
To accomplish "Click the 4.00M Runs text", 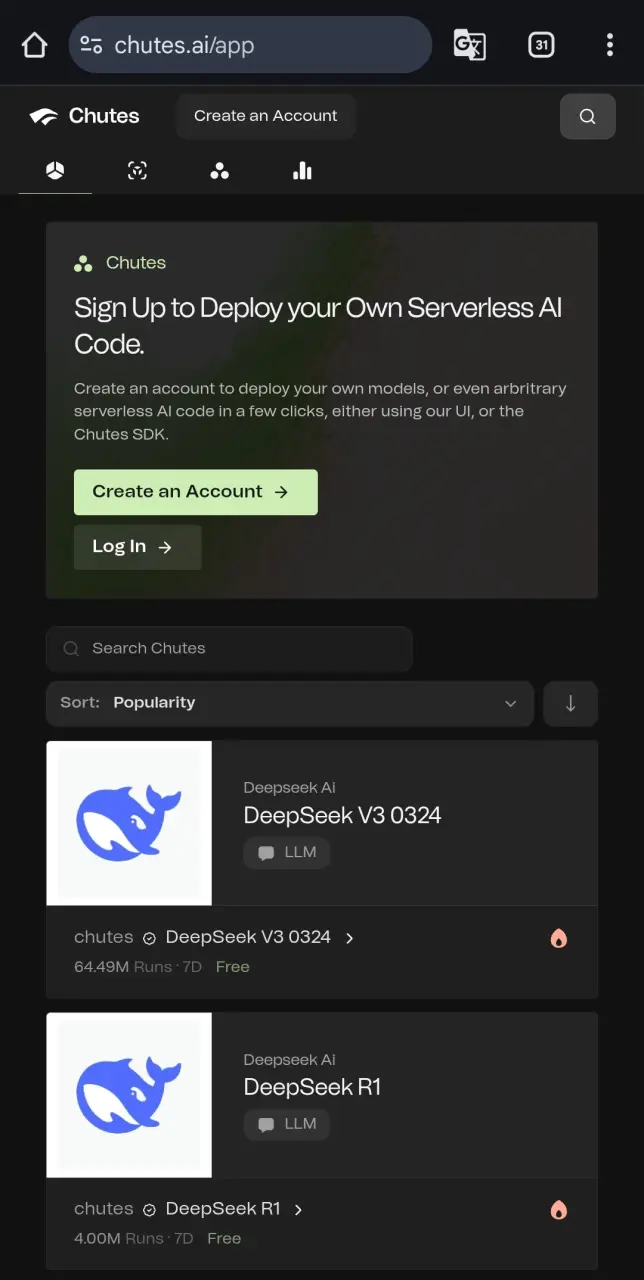I will click(x=119, y=1239).
